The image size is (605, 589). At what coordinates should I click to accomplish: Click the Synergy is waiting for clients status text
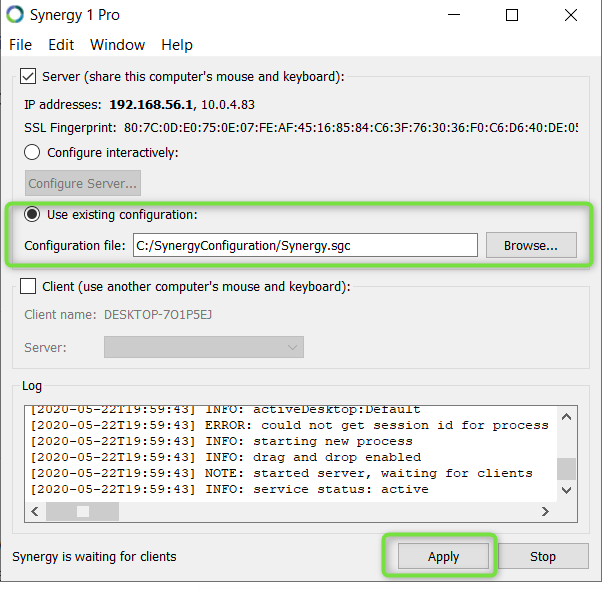[94, 557]
